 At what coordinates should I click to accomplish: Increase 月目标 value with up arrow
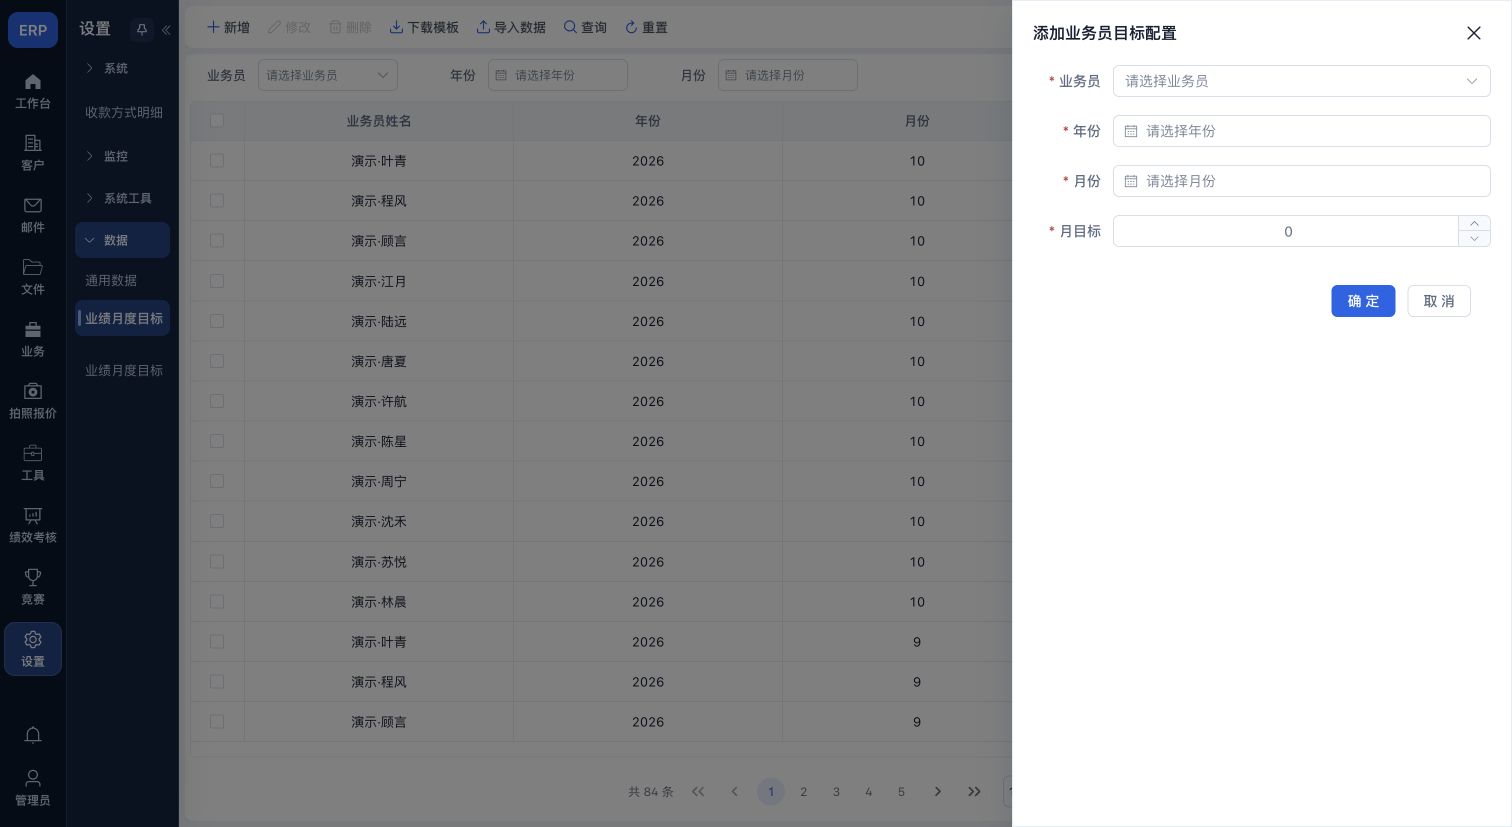tap(1474, 223)
